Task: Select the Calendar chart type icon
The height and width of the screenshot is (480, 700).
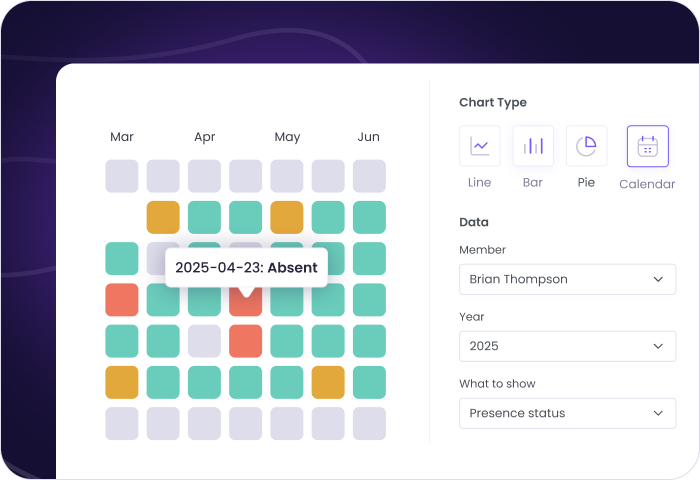Action: [647, 146]
